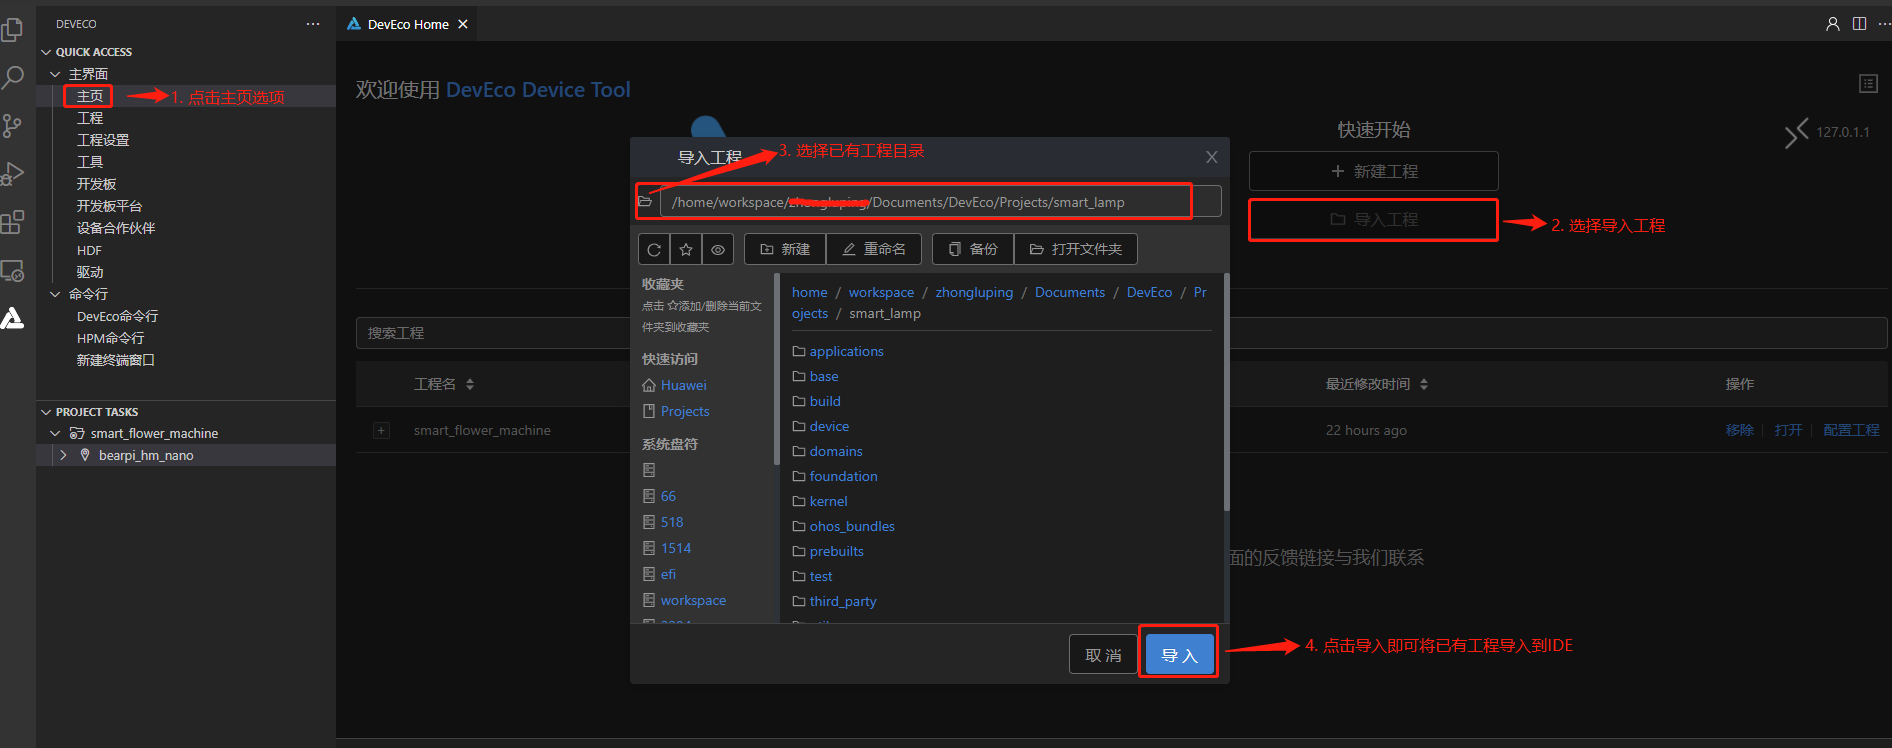This screenshot has width=1892, height=748.
Task: Click the 导入 button to import project
Action: click(x=1179, y=655)
